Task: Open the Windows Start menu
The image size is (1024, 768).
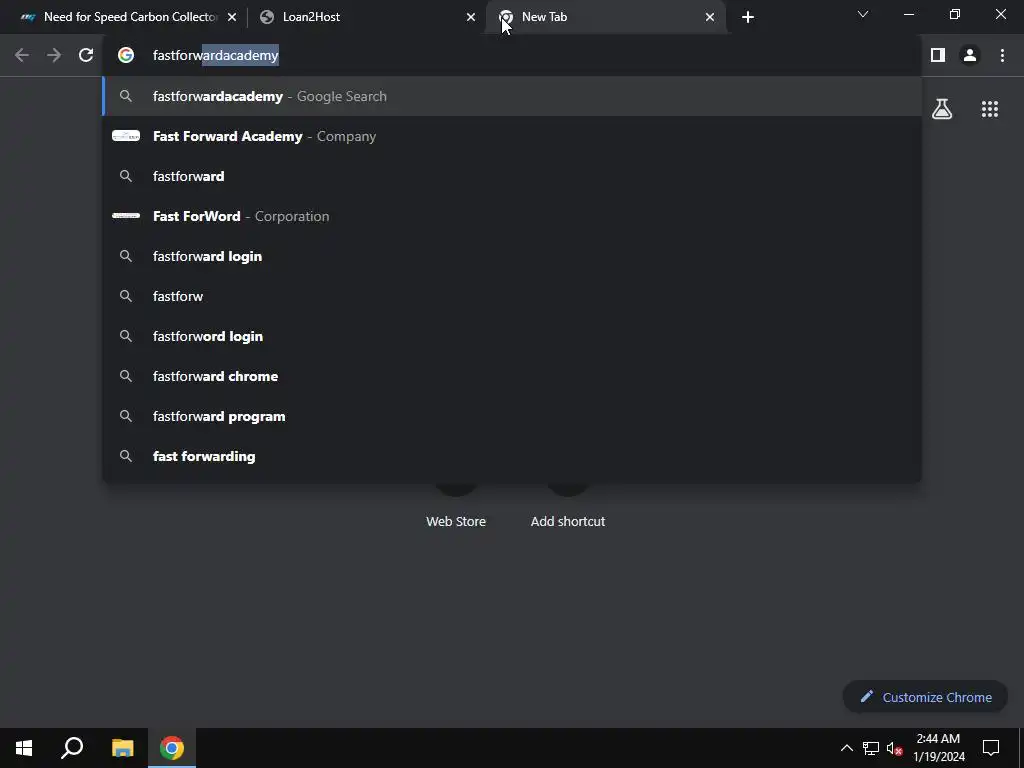Action: [x=24, y=748]
